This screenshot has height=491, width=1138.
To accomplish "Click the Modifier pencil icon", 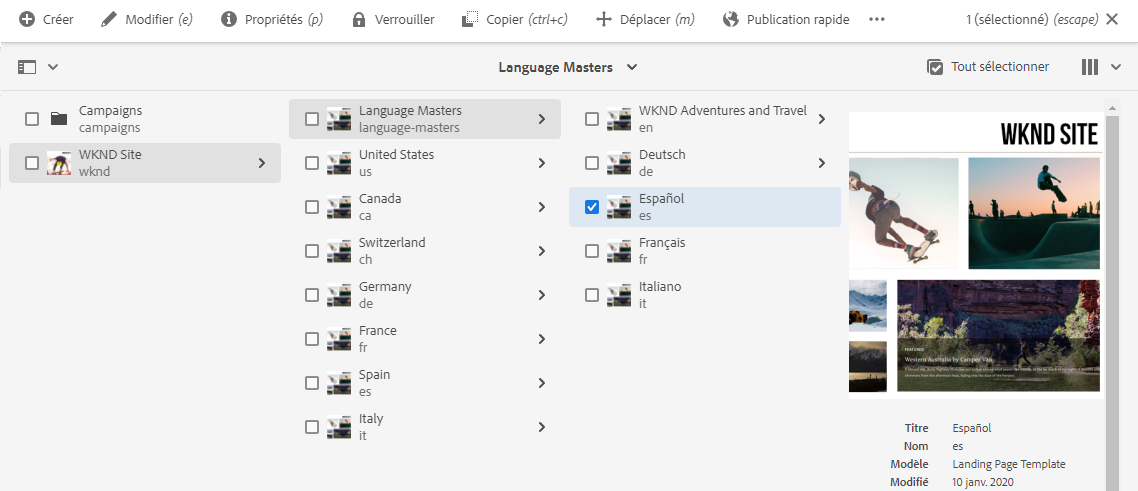I will point(109,20).
